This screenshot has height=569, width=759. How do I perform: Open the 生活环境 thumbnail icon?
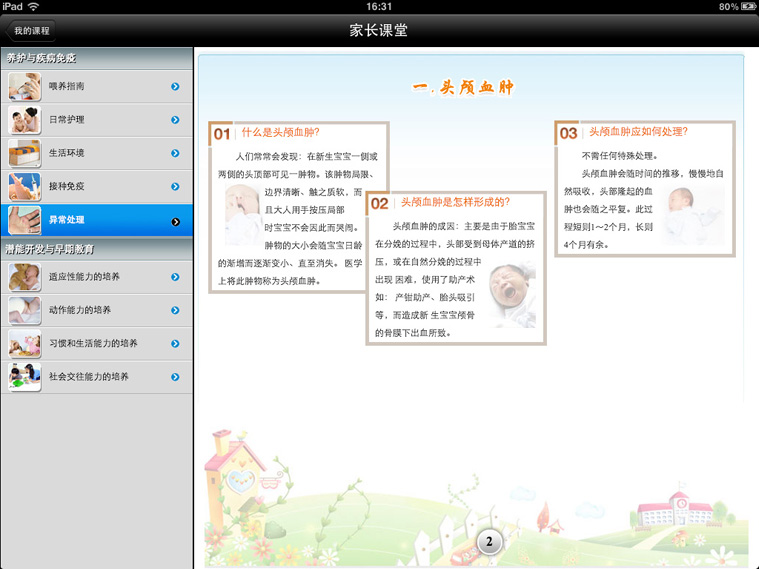[x=25, y=154]
